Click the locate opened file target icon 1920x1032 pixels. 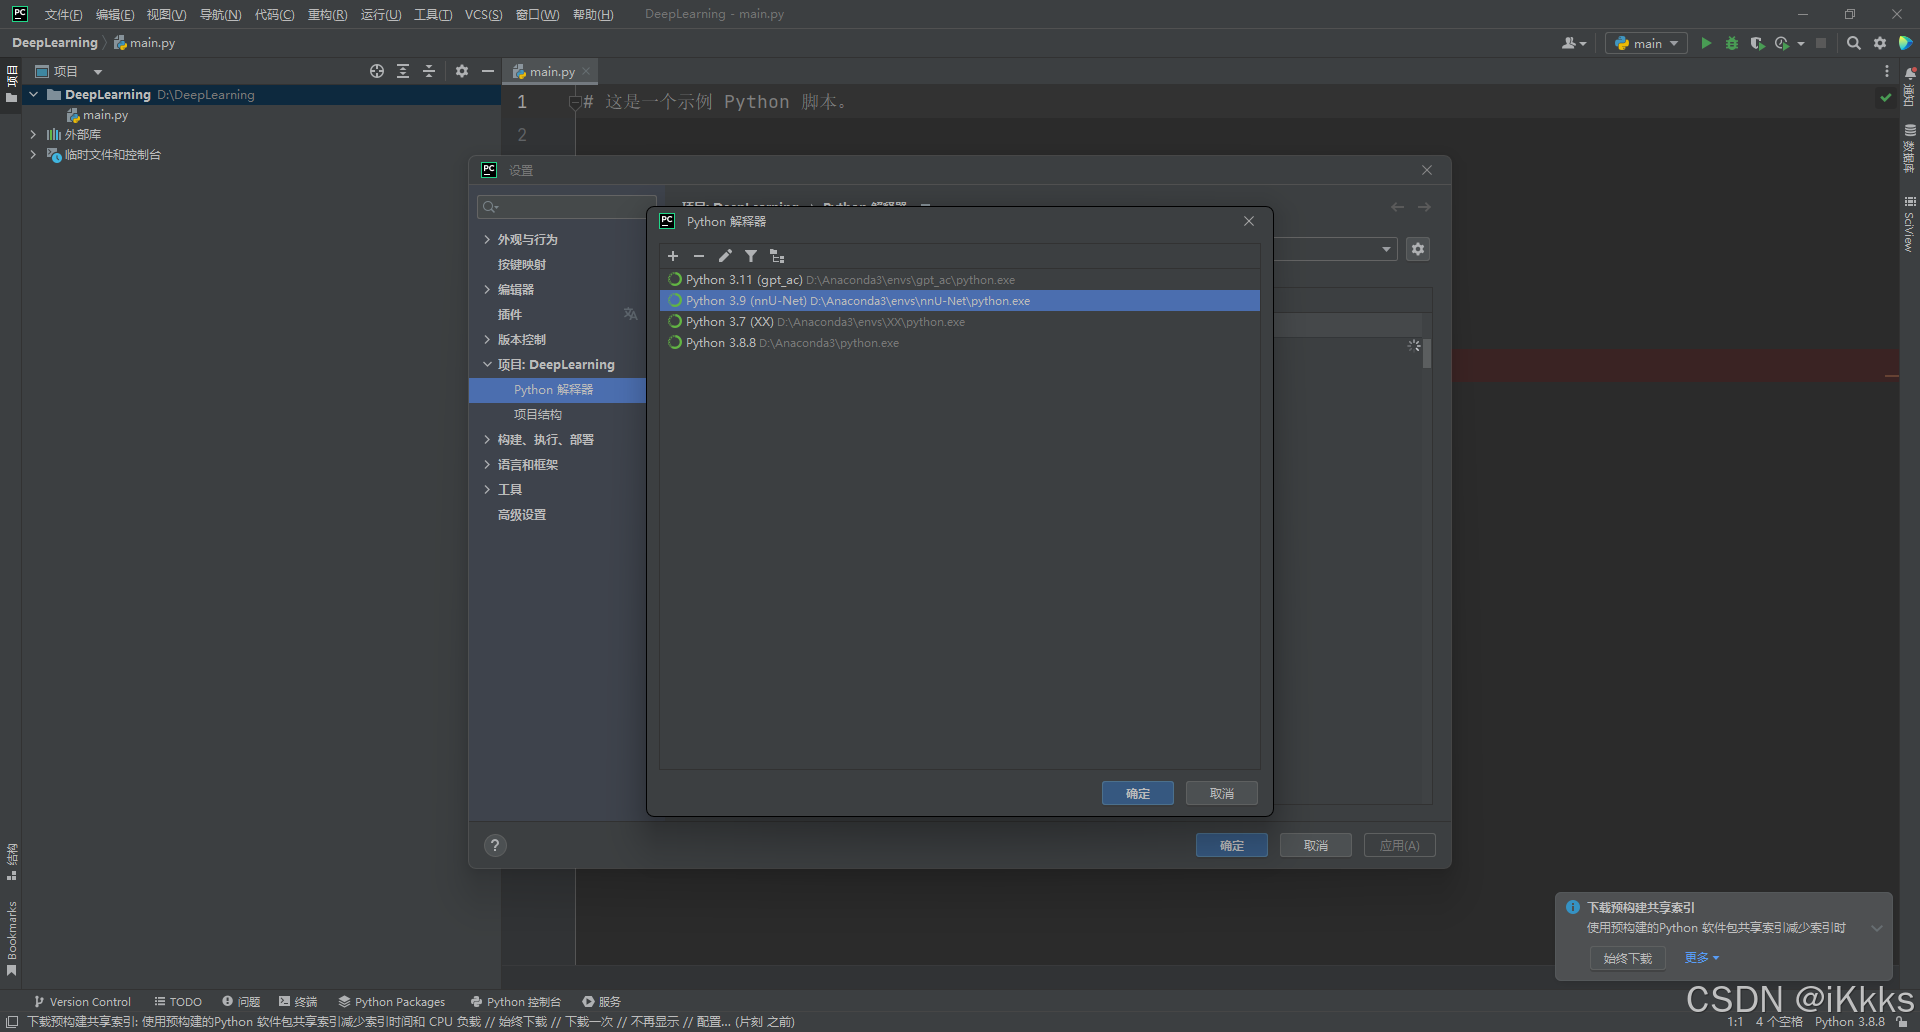tap(377, 71)
